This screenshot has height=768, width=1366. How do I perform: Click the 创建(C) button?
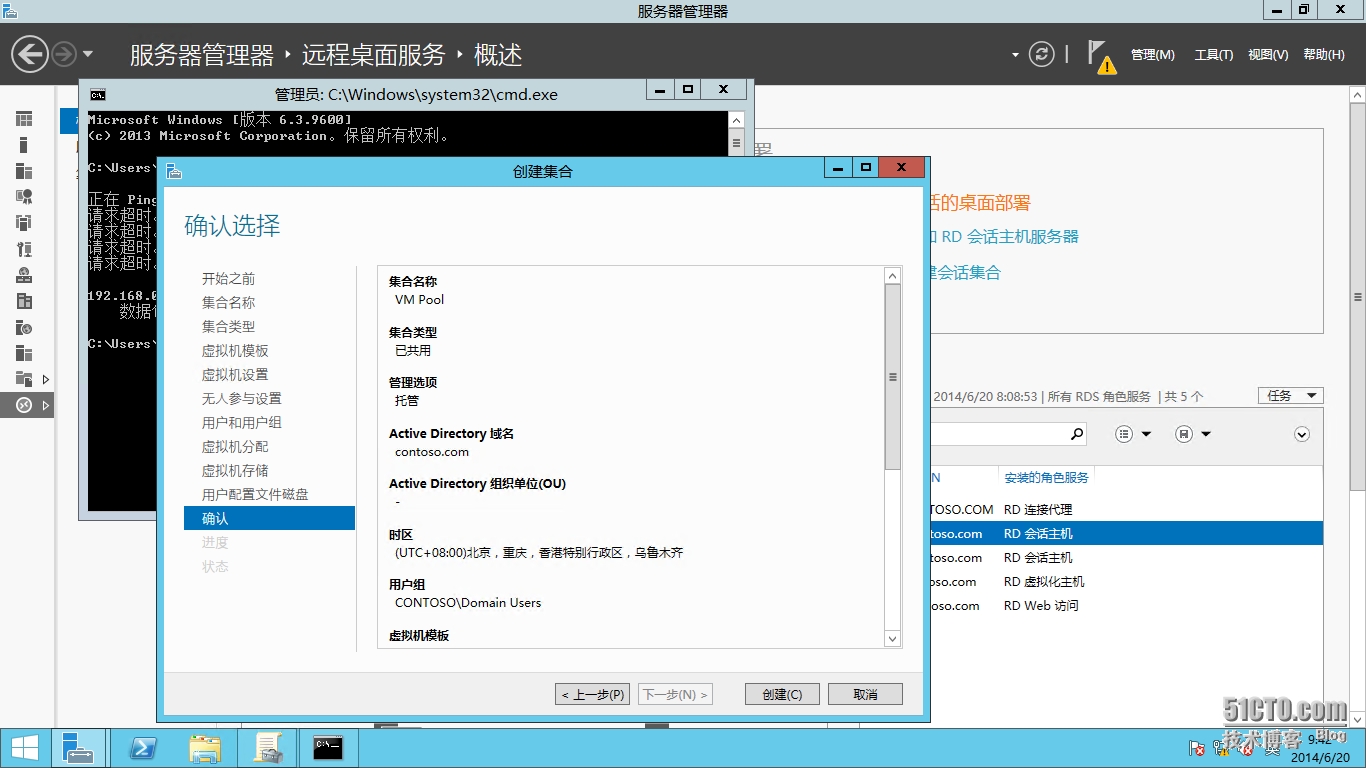(782, 694)
